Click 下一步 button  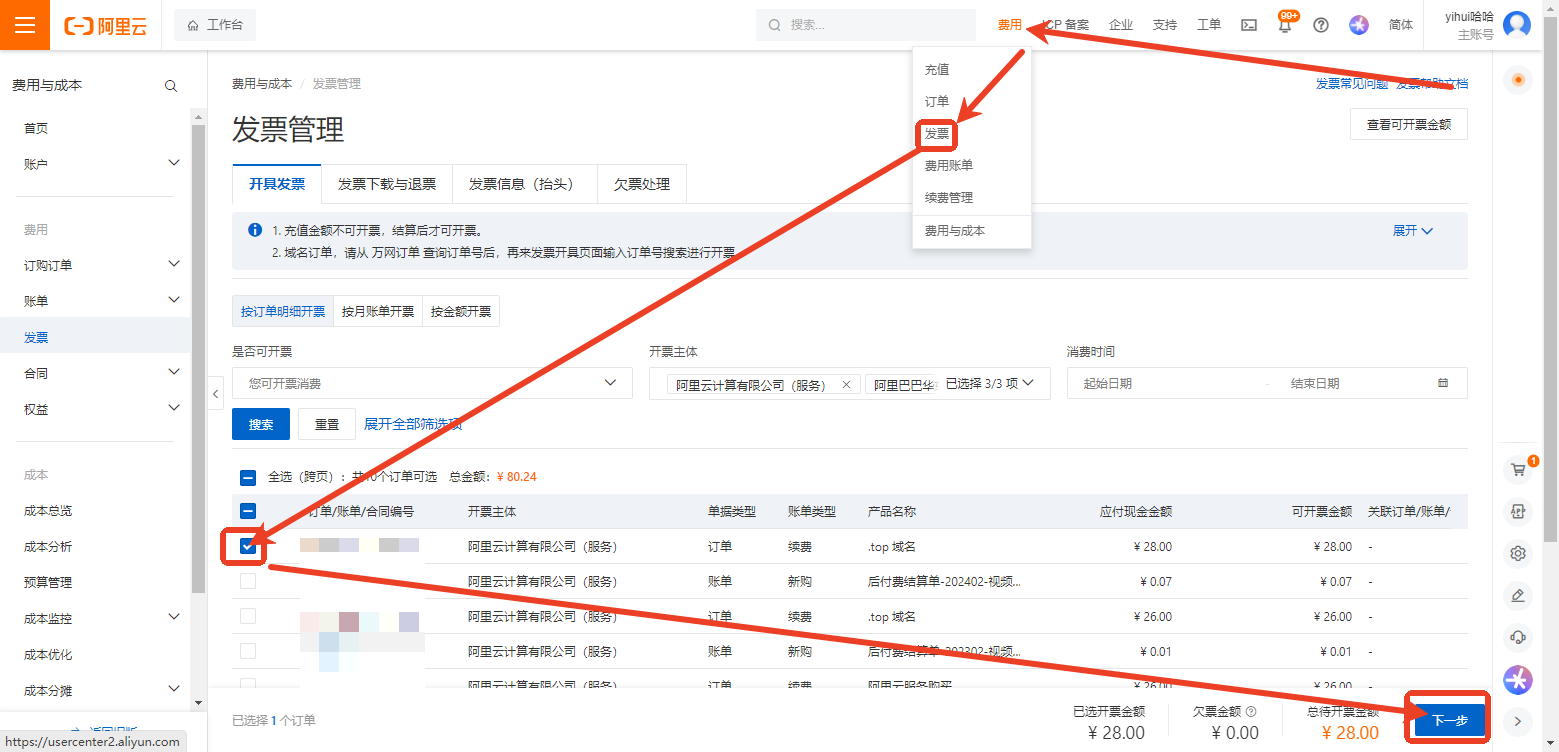pos(1450,721)
